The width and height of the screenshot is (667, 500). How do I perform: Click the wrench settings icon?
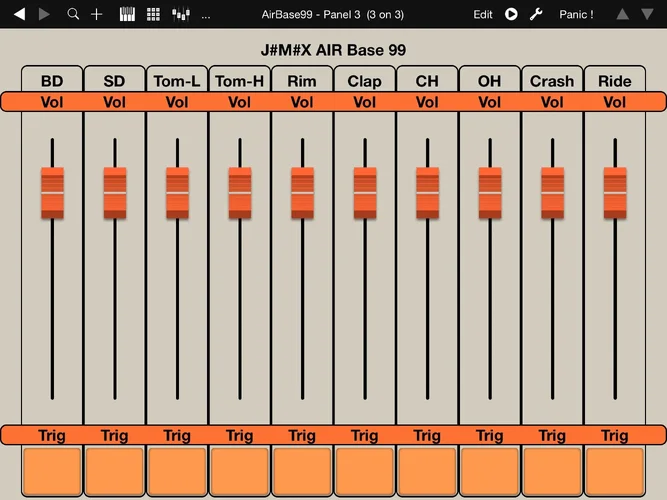pos(535,14)
